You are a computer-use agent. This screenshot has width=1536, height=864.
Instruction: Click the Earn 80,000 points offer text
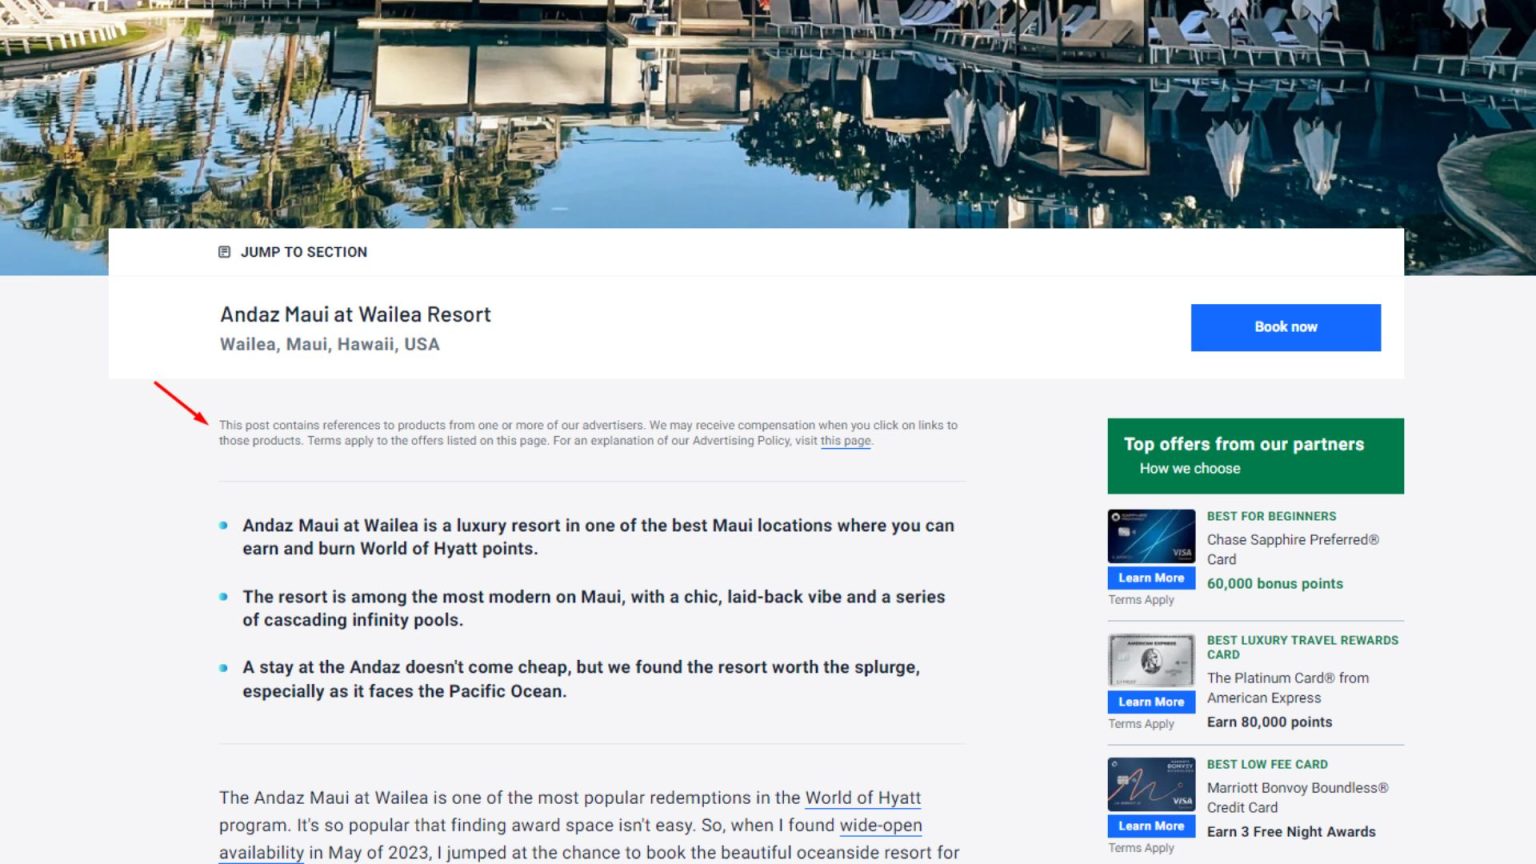point(1269,722)
